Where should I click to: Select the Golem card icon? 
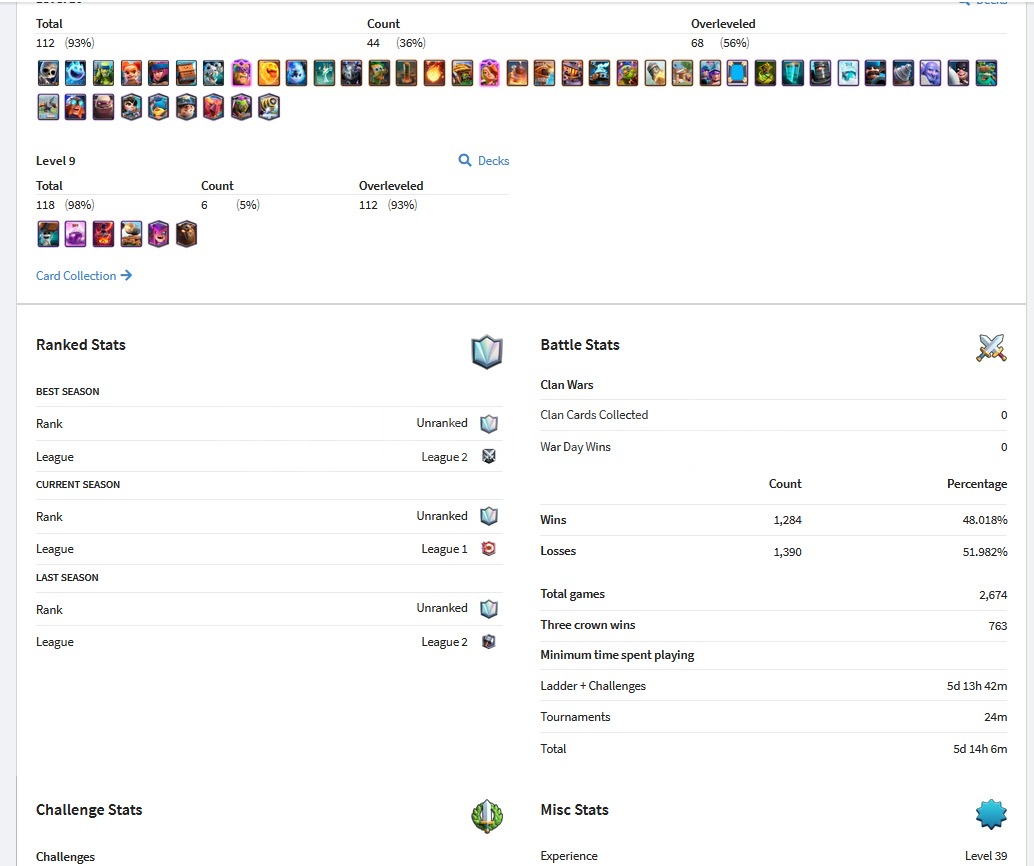104,107
